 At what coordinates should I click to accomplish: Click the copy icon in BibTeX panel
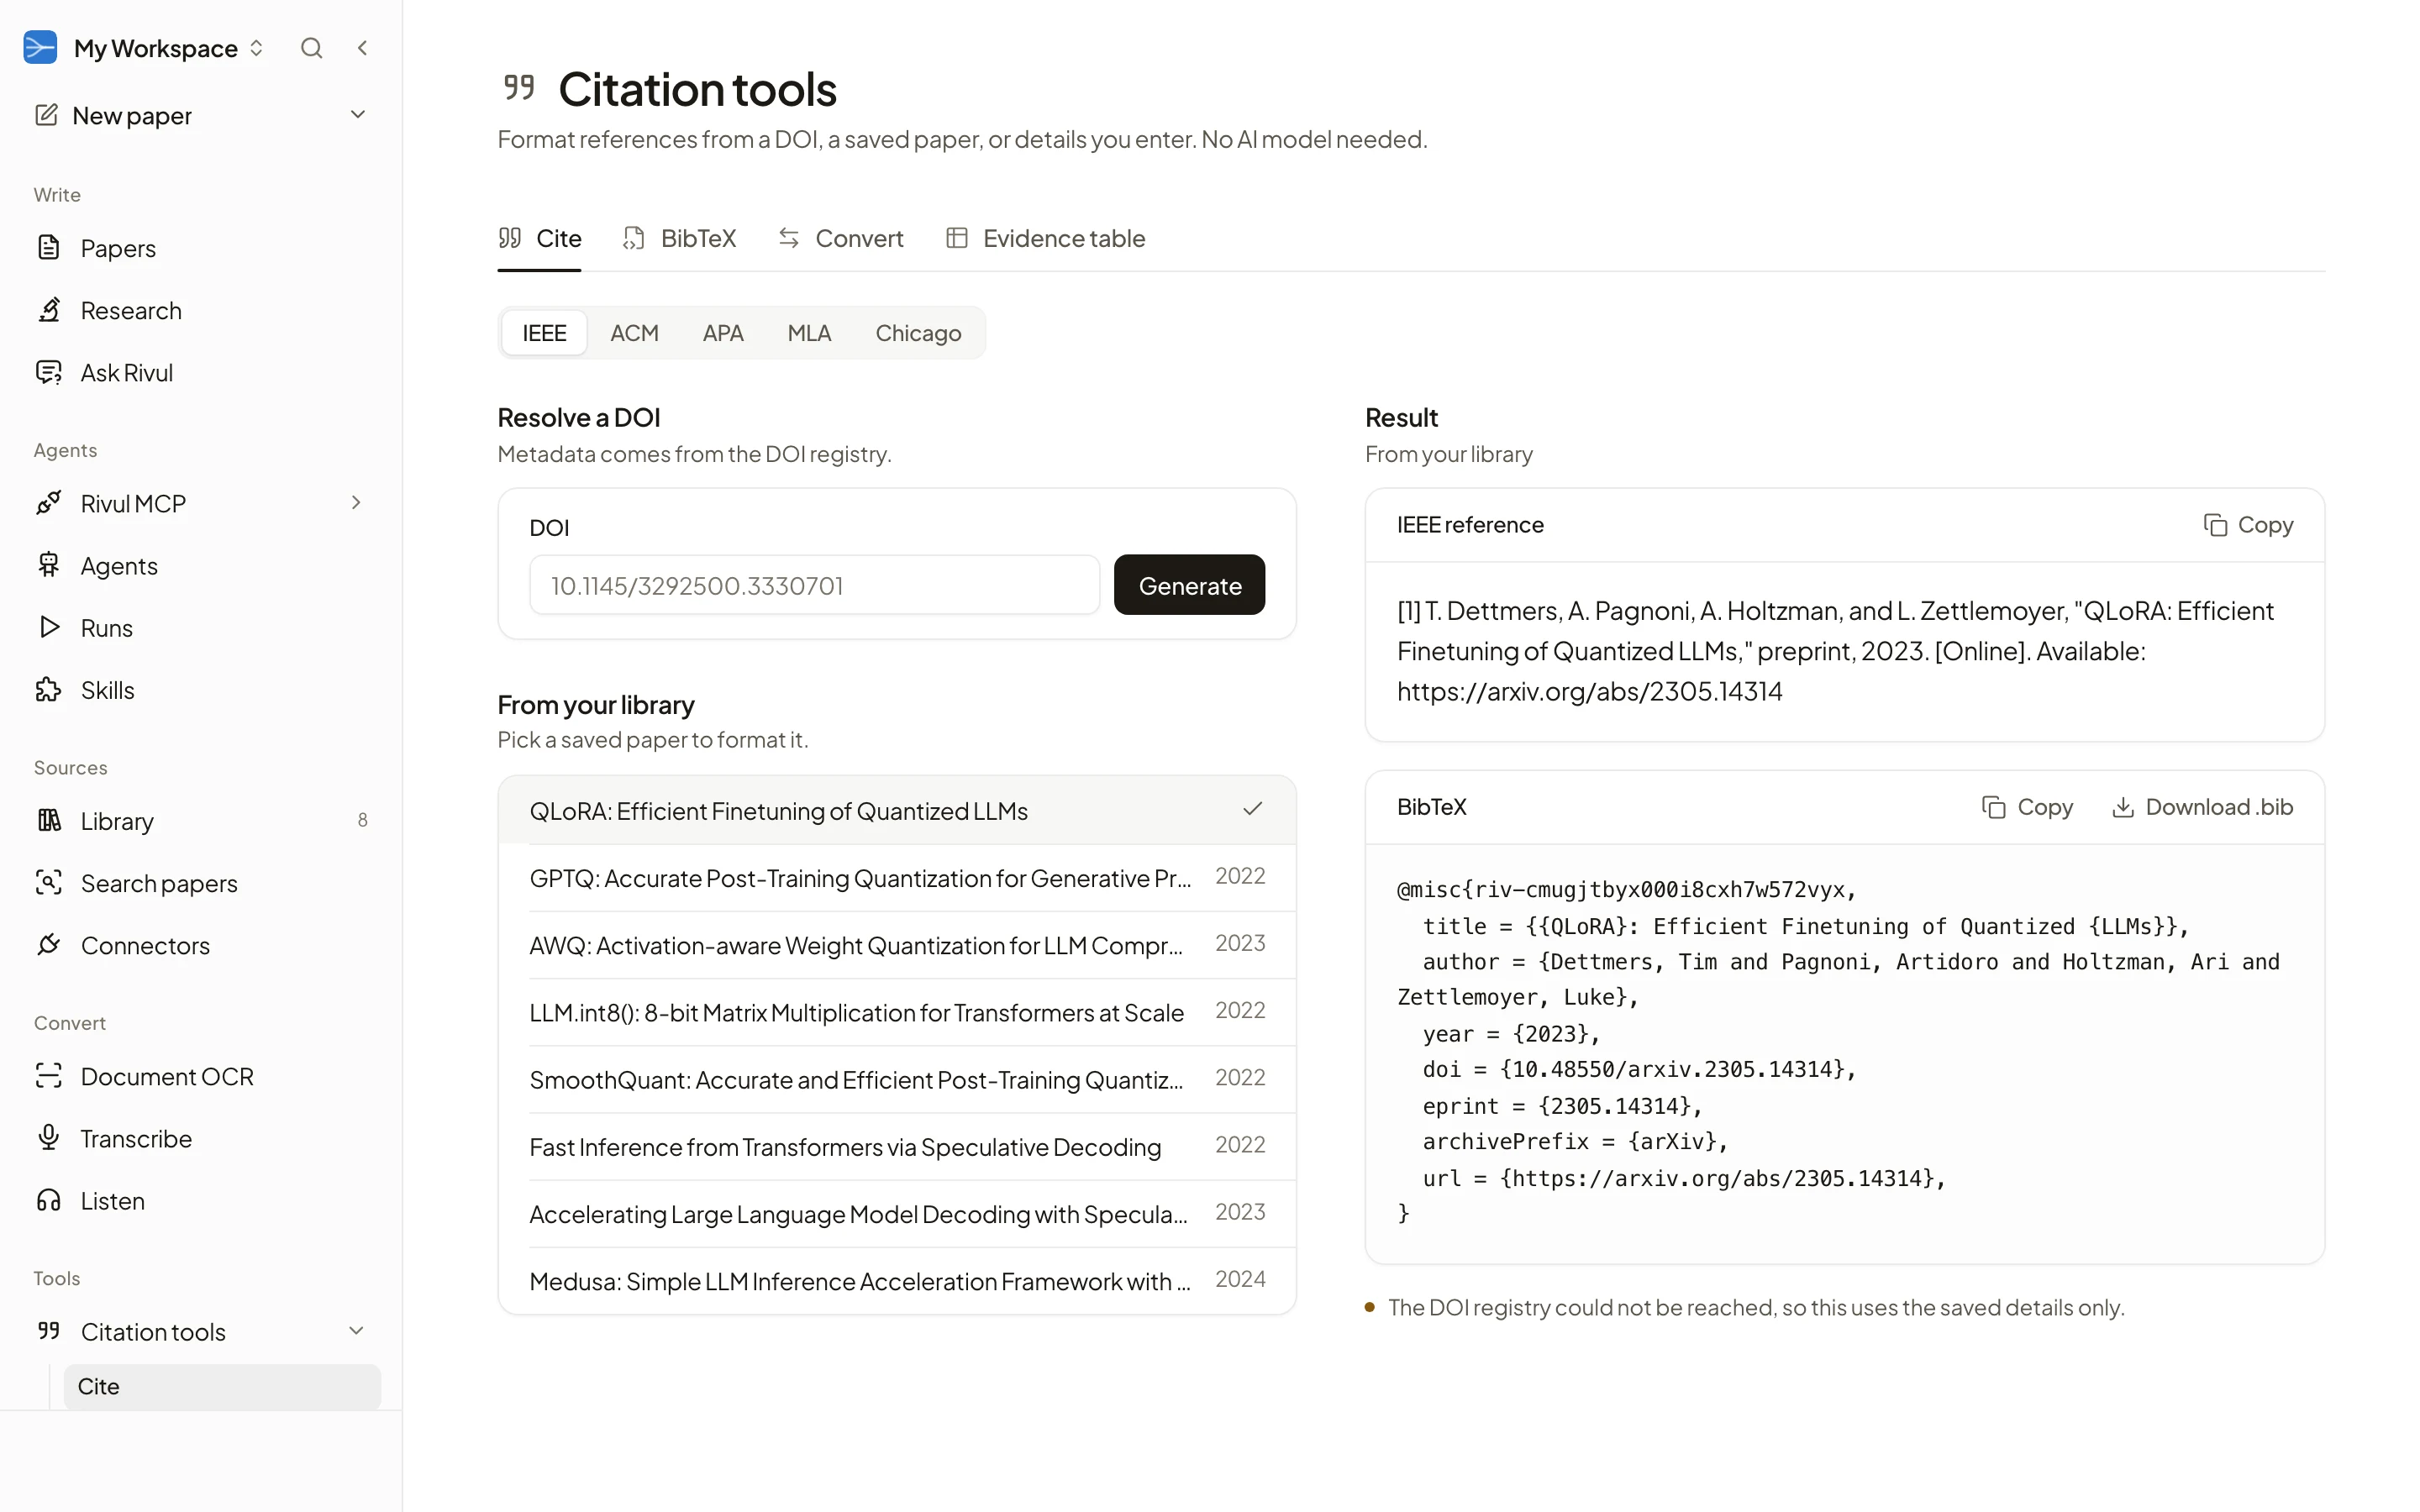pyautogui.click(x=1993, y=807)
